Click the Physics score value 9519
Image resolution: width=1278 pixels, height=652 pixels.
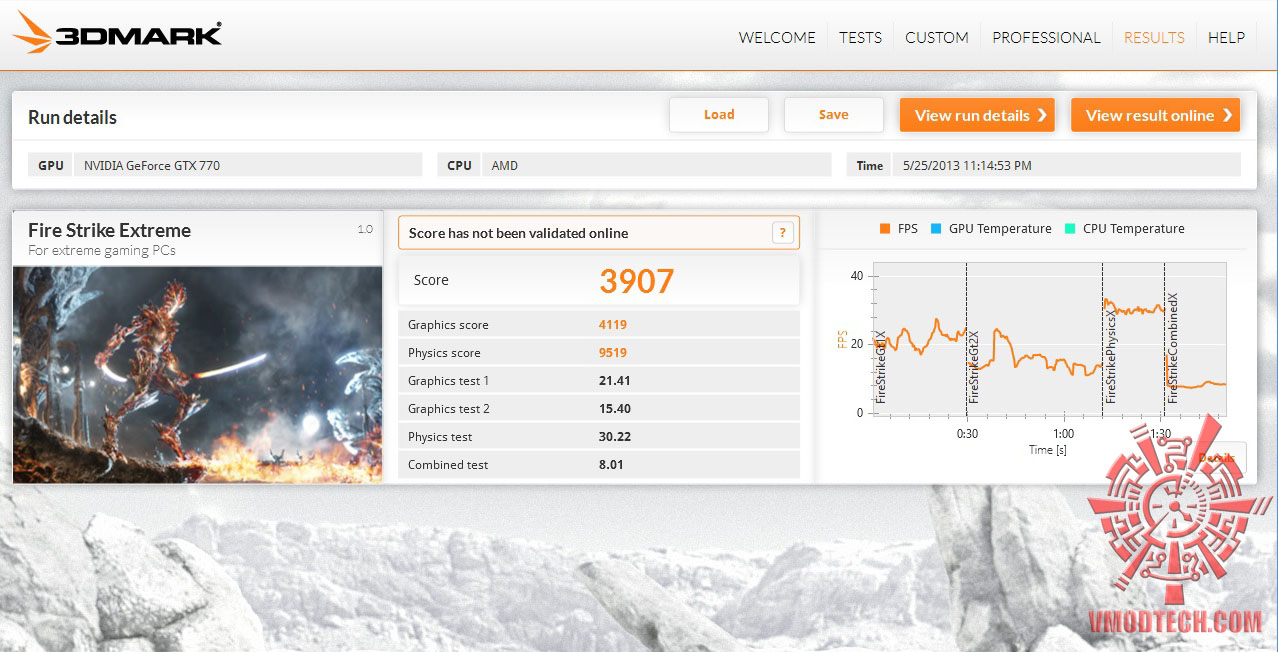click(613, 353)
